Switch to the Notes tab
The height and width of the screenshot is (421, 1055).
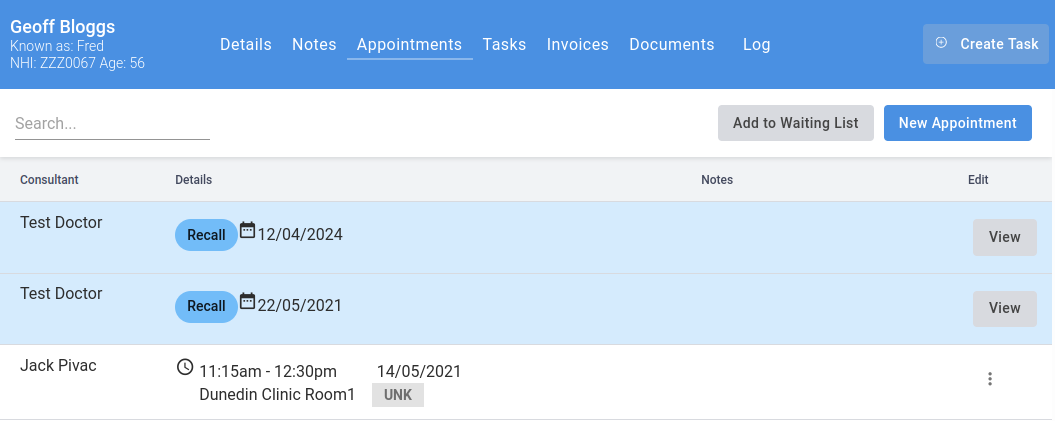pyautogui.click(x=314, y=45)
